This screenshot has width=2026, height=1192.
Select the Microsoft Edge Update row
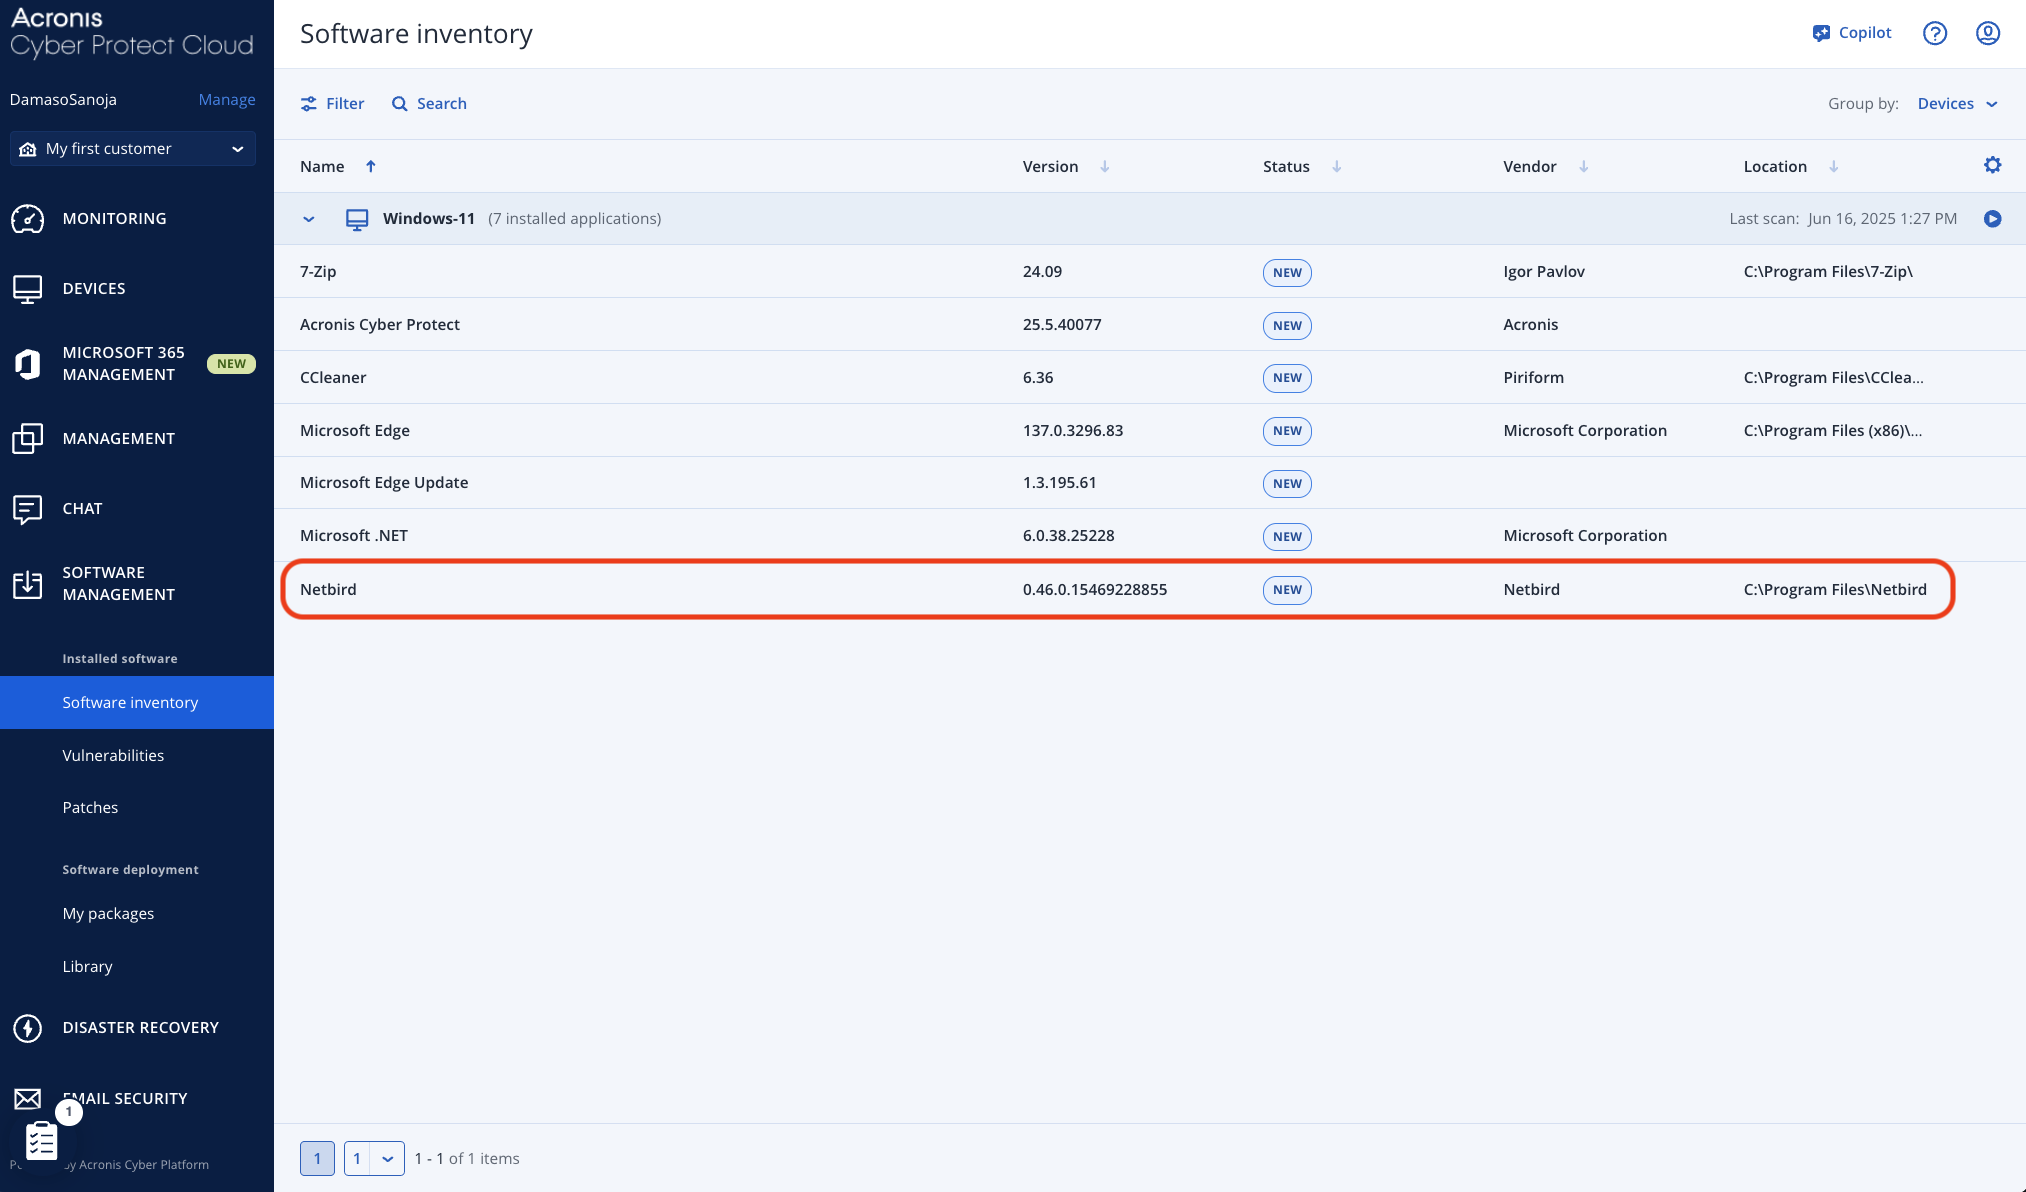coord(1150,482)
